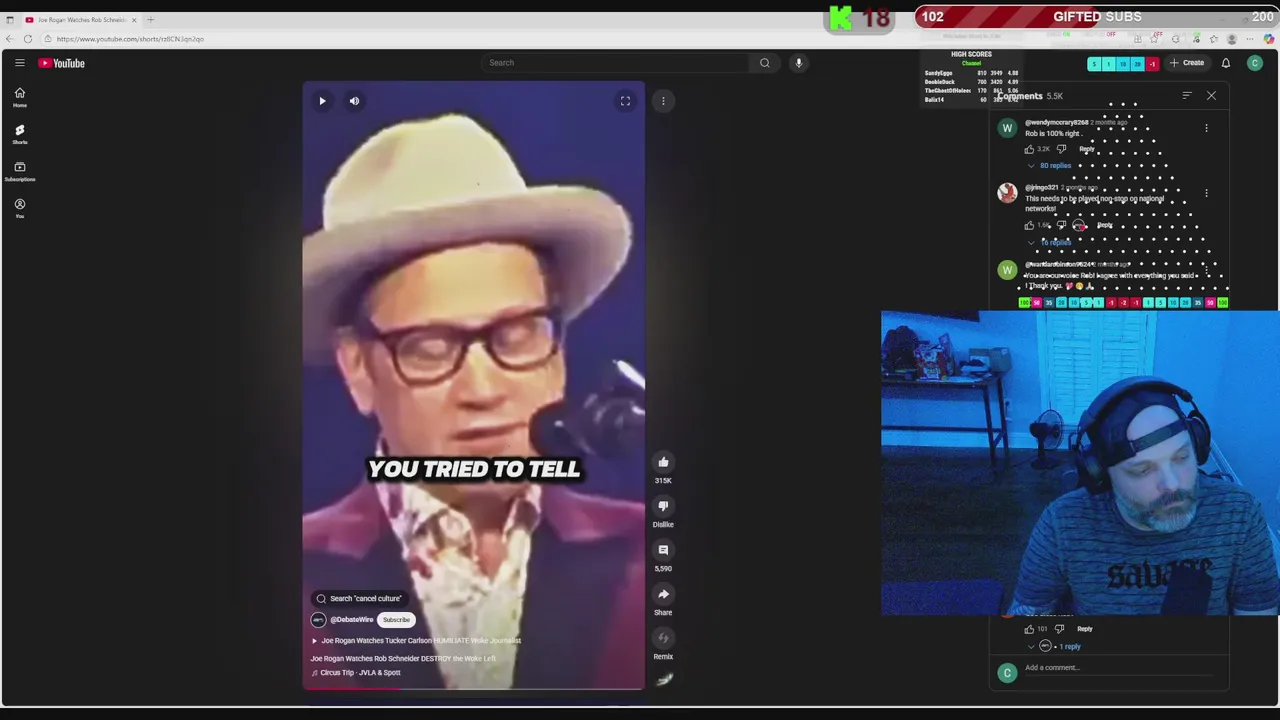Click the @wendymccrary8268 username

click(x=1056, y=123)
